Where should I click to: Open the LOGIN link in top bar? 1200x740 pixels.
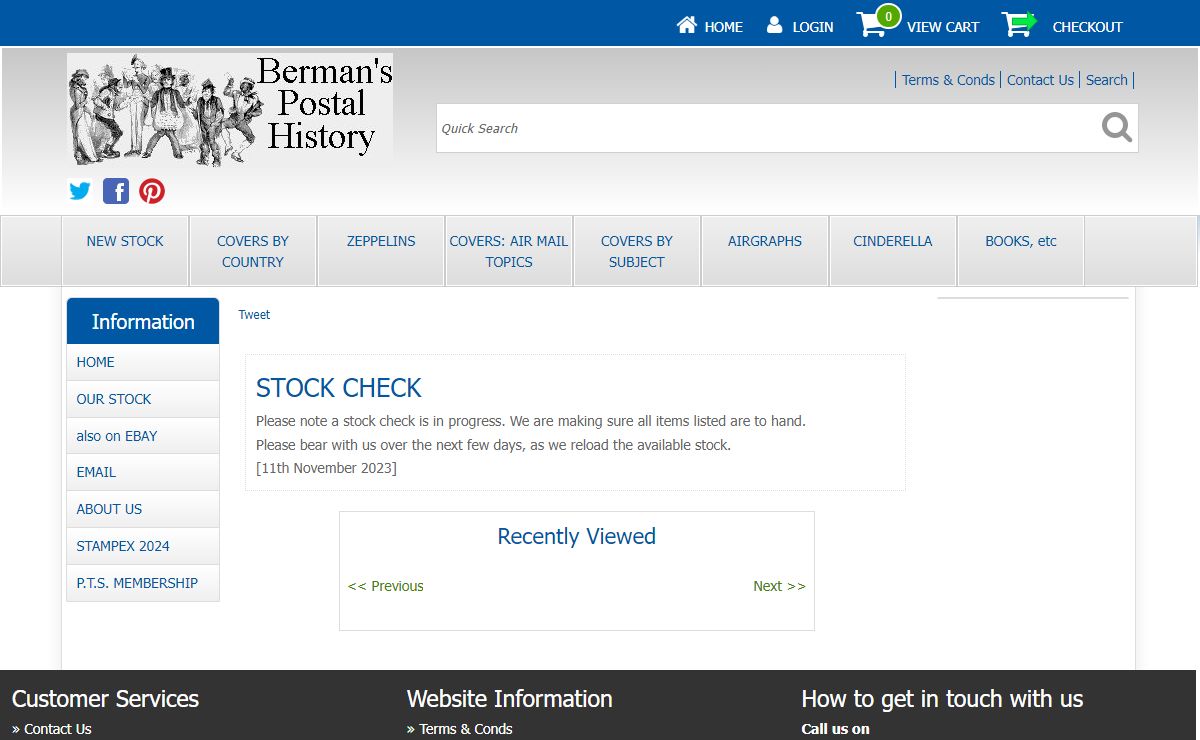pos(813,27)
